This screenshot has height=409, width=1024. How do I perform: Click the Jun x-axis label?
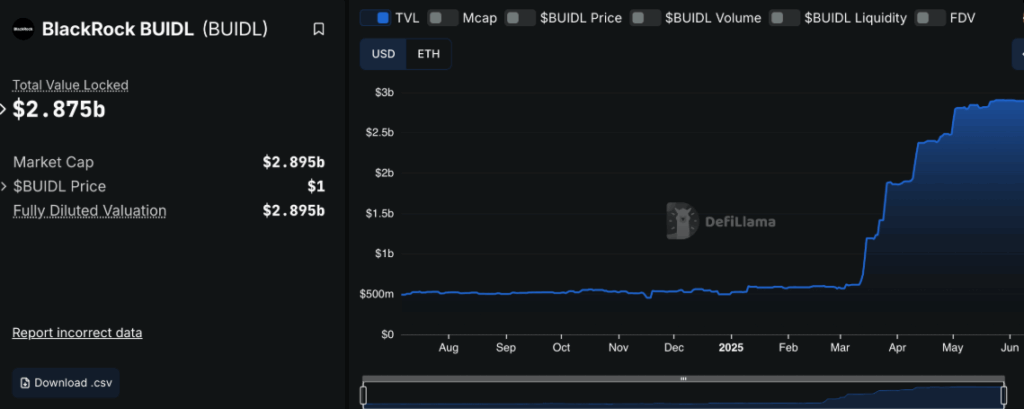coord(1009,348)
